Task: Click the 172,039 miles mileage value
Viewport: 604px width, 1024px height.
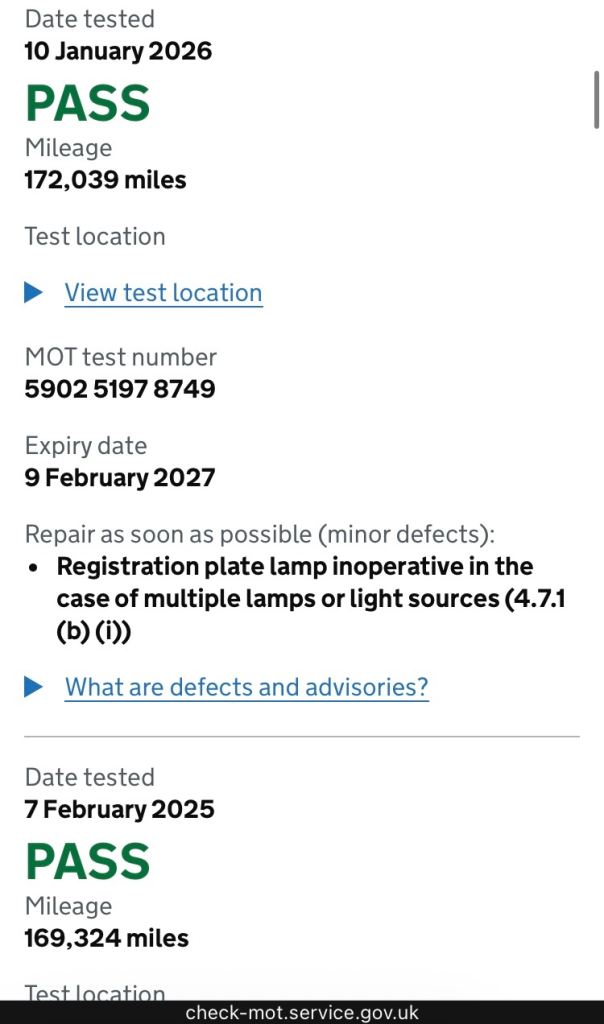Action: coord(105,180)
